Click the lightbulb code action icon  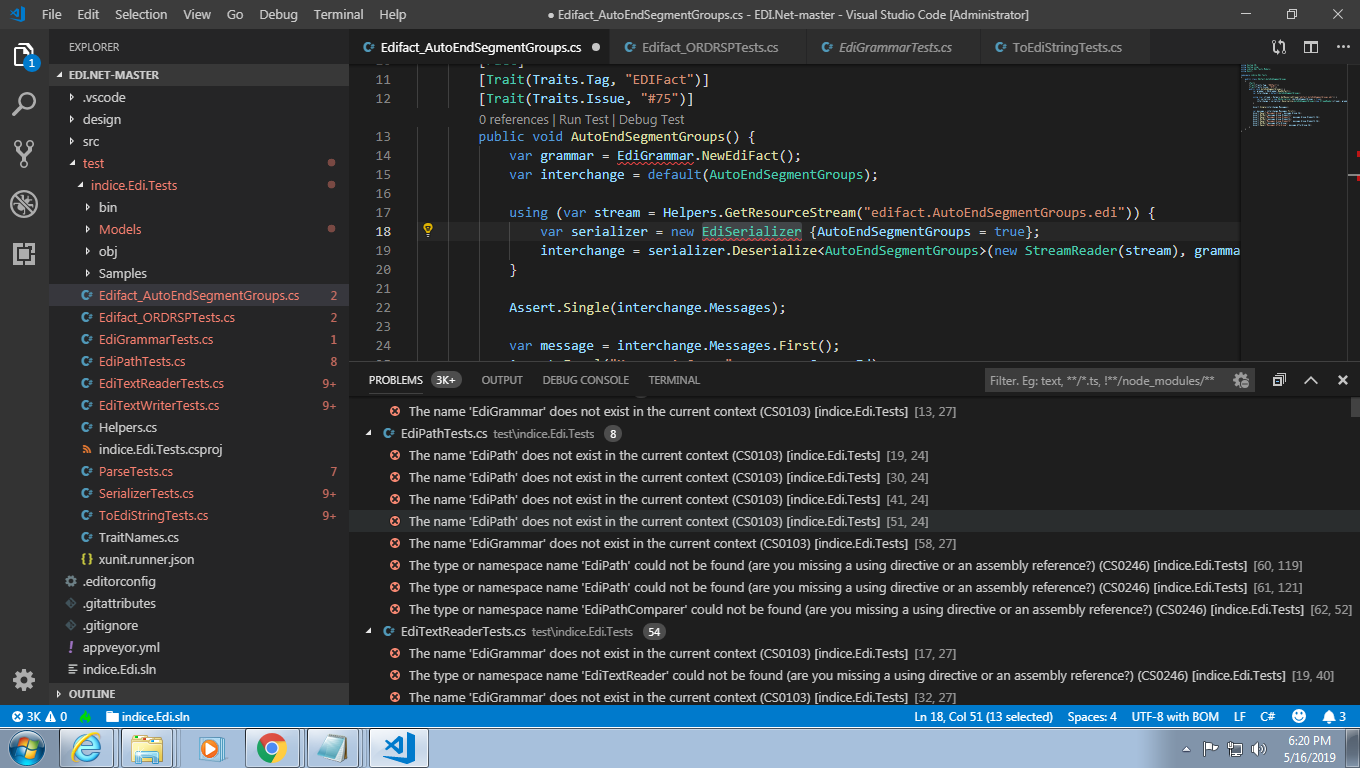pos(428,231)
